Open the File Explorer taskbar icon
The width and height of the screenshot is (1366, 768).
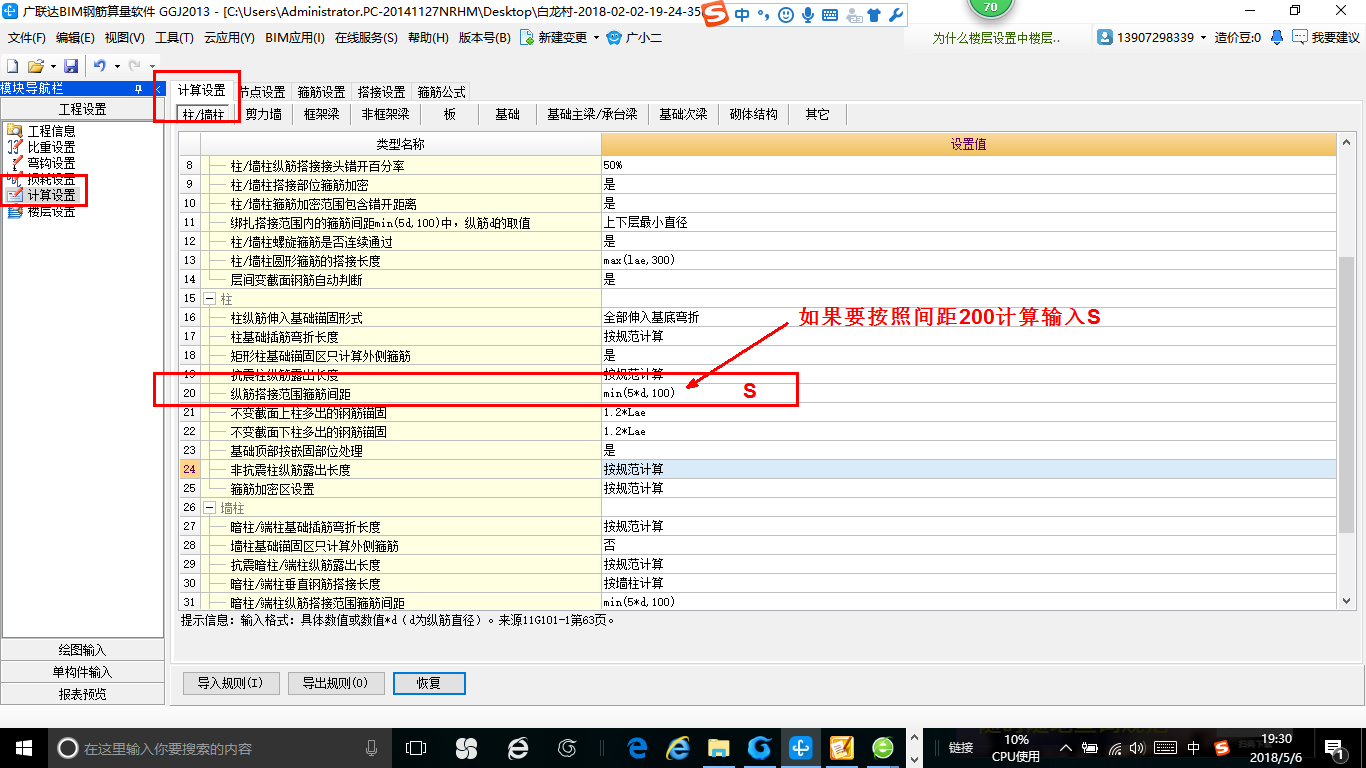(718, 747)
